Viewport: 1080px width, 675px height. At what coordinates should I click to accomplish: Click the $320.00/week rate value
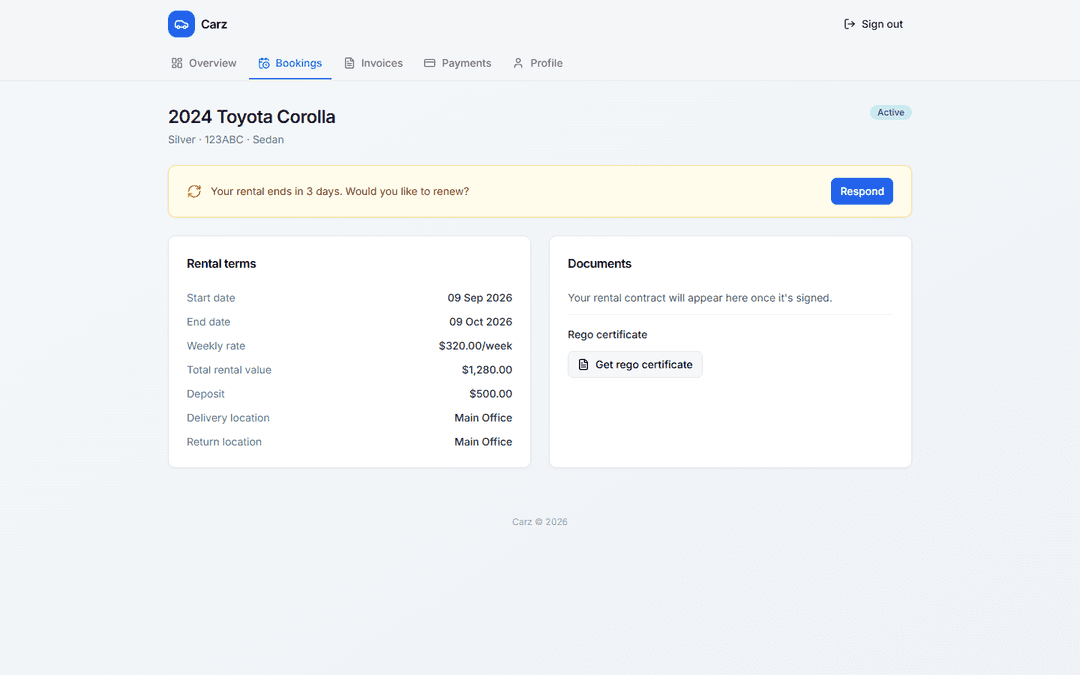click(x=475, y=346)
